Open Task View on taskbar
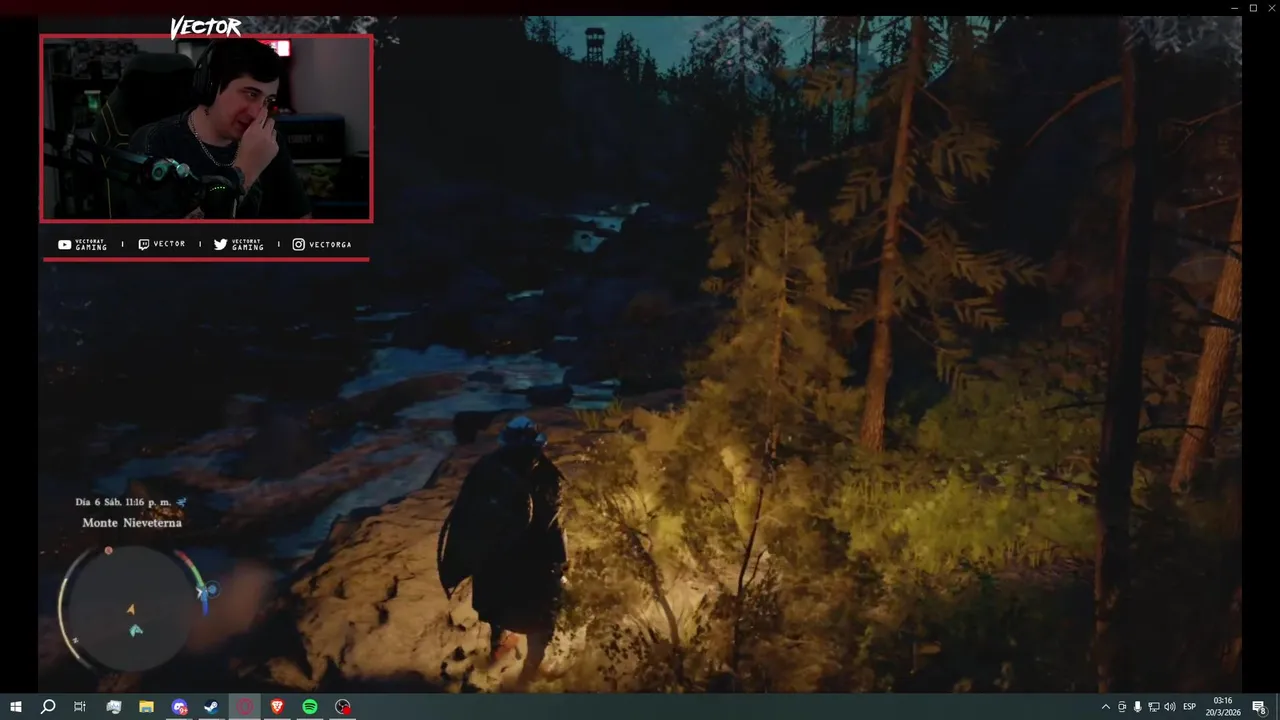Image resolution: width=1280 pixels, height=720 pixels. point(80,707)
